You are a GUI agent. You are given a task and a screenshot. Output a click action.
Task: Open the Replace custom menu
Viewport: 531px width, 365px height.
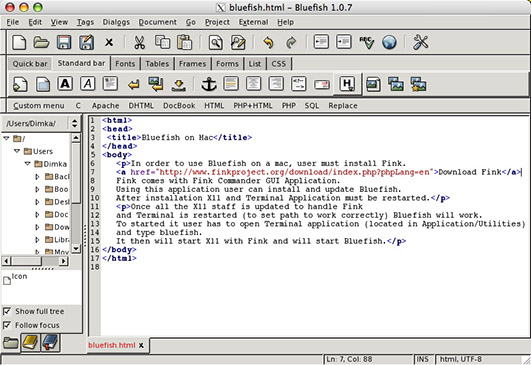(343, 106)
